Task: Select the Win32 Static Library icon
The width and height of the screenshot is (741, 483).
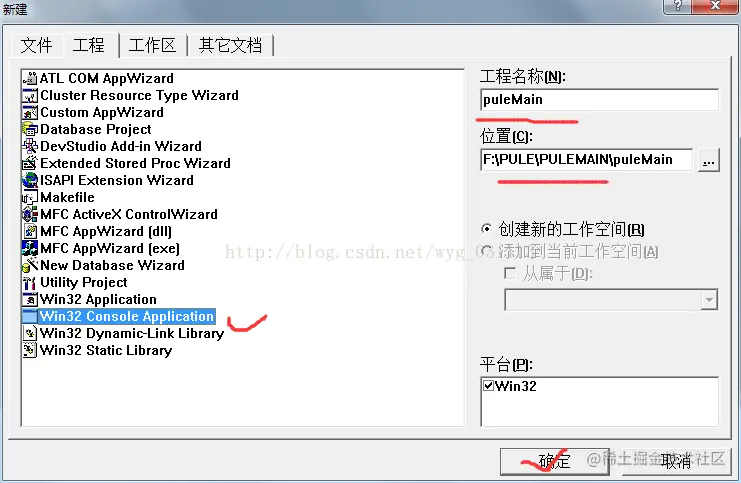Action: [x=30, y=350]
